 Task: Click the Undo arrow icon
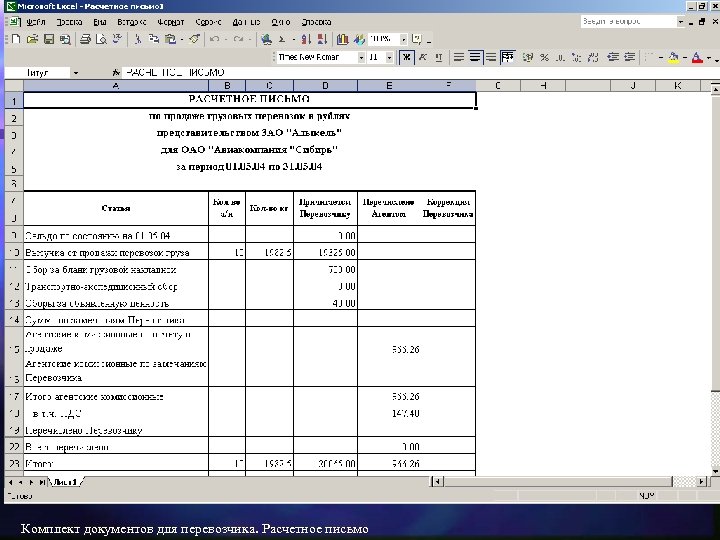click(x=214, y=39)
